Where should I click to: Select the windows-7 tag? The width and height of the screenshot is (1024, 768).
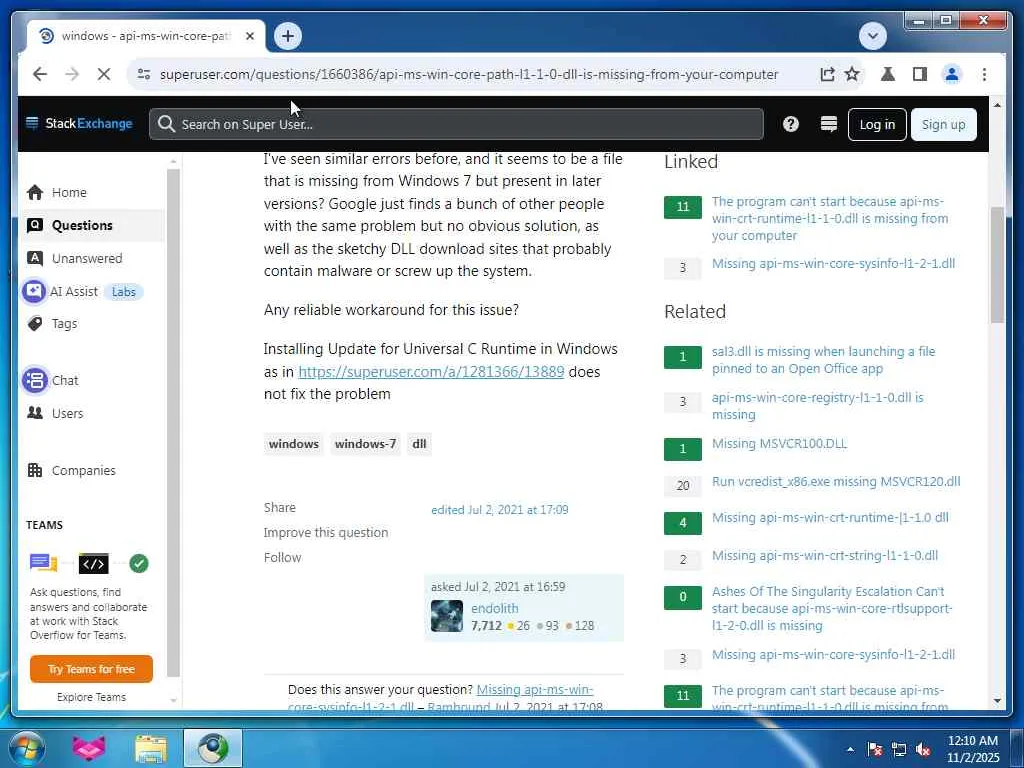(x=365, y=444)
